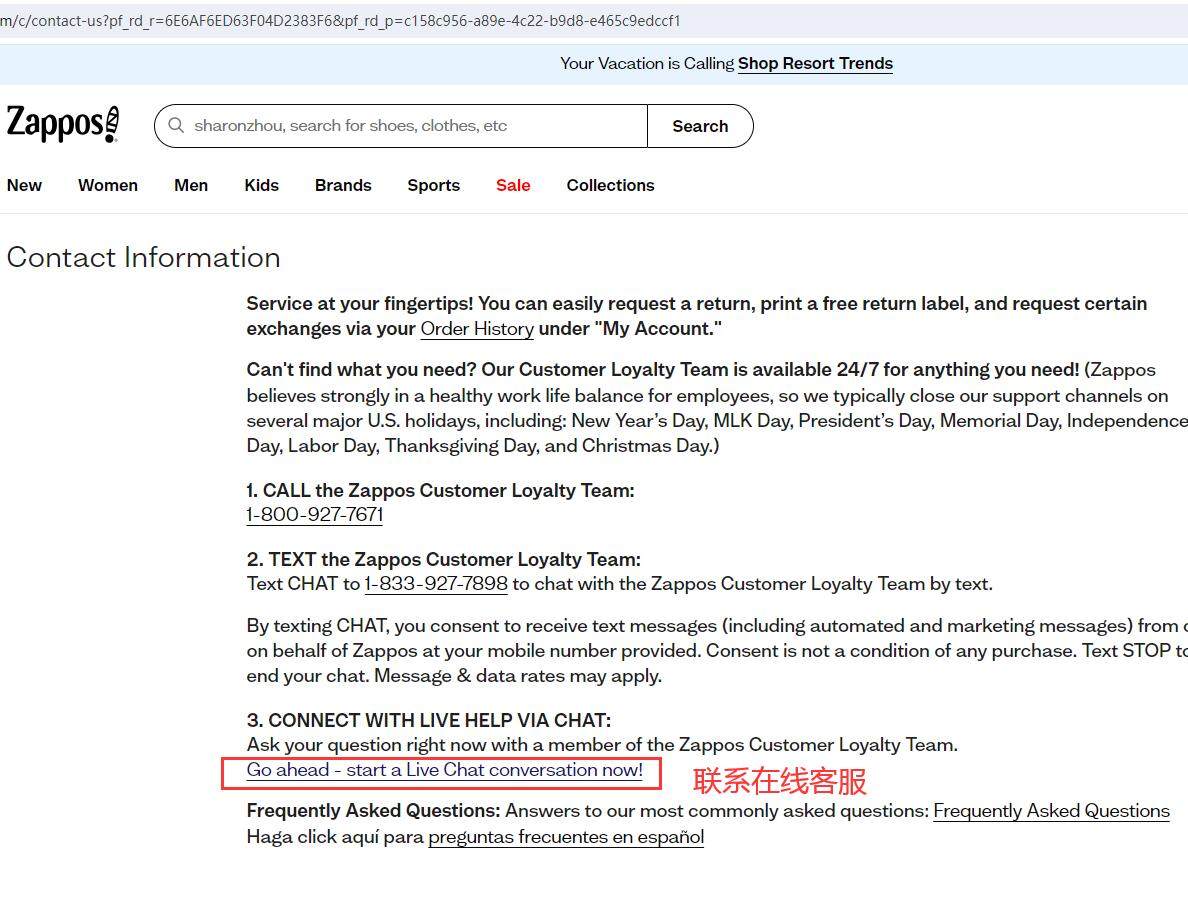Click the browser address bar URL

tap(340, 20)
